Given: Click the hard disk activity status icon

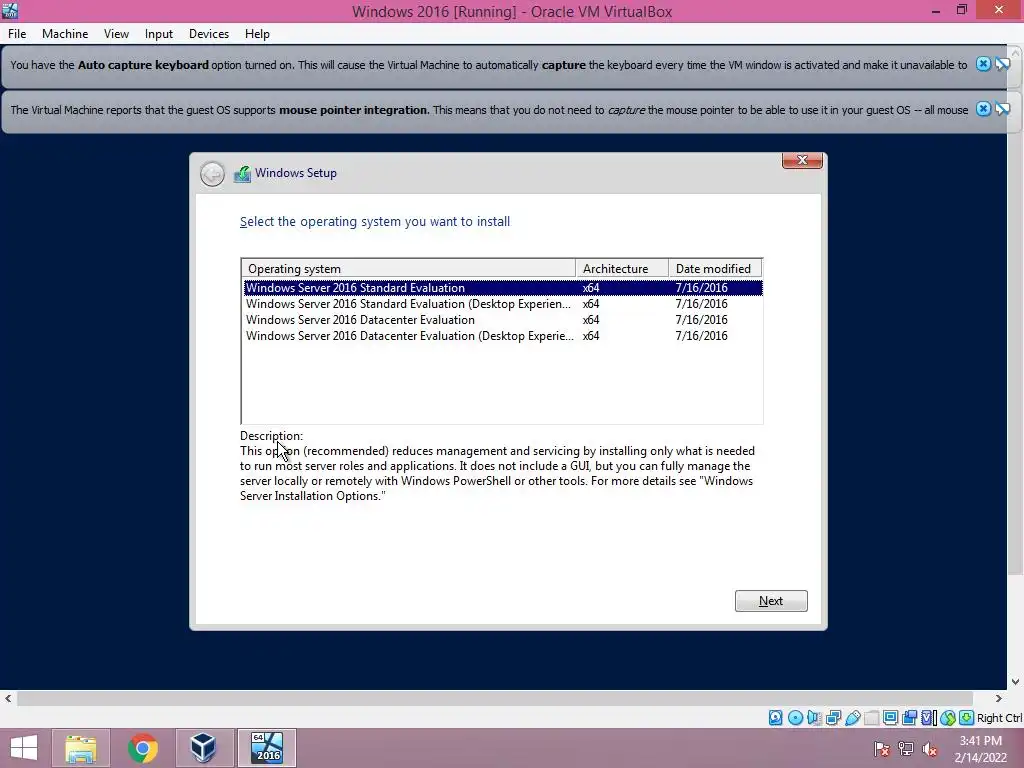Looking at the screenshot, I should click(775, 718).
